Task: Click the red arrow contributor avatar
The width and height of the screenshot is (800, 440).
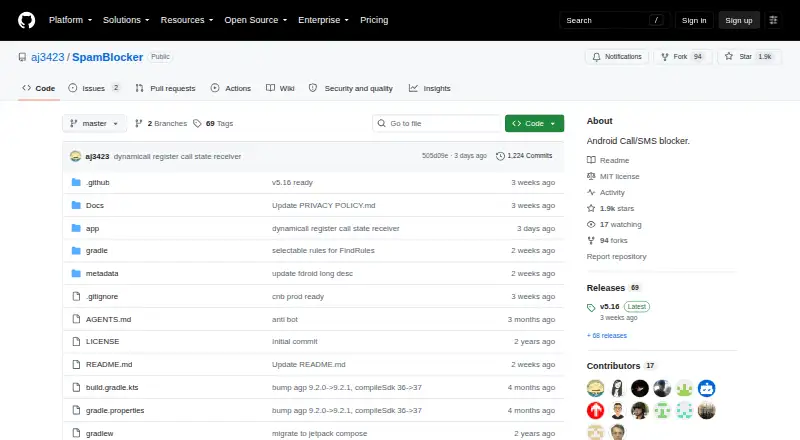Action: point(595,410)
